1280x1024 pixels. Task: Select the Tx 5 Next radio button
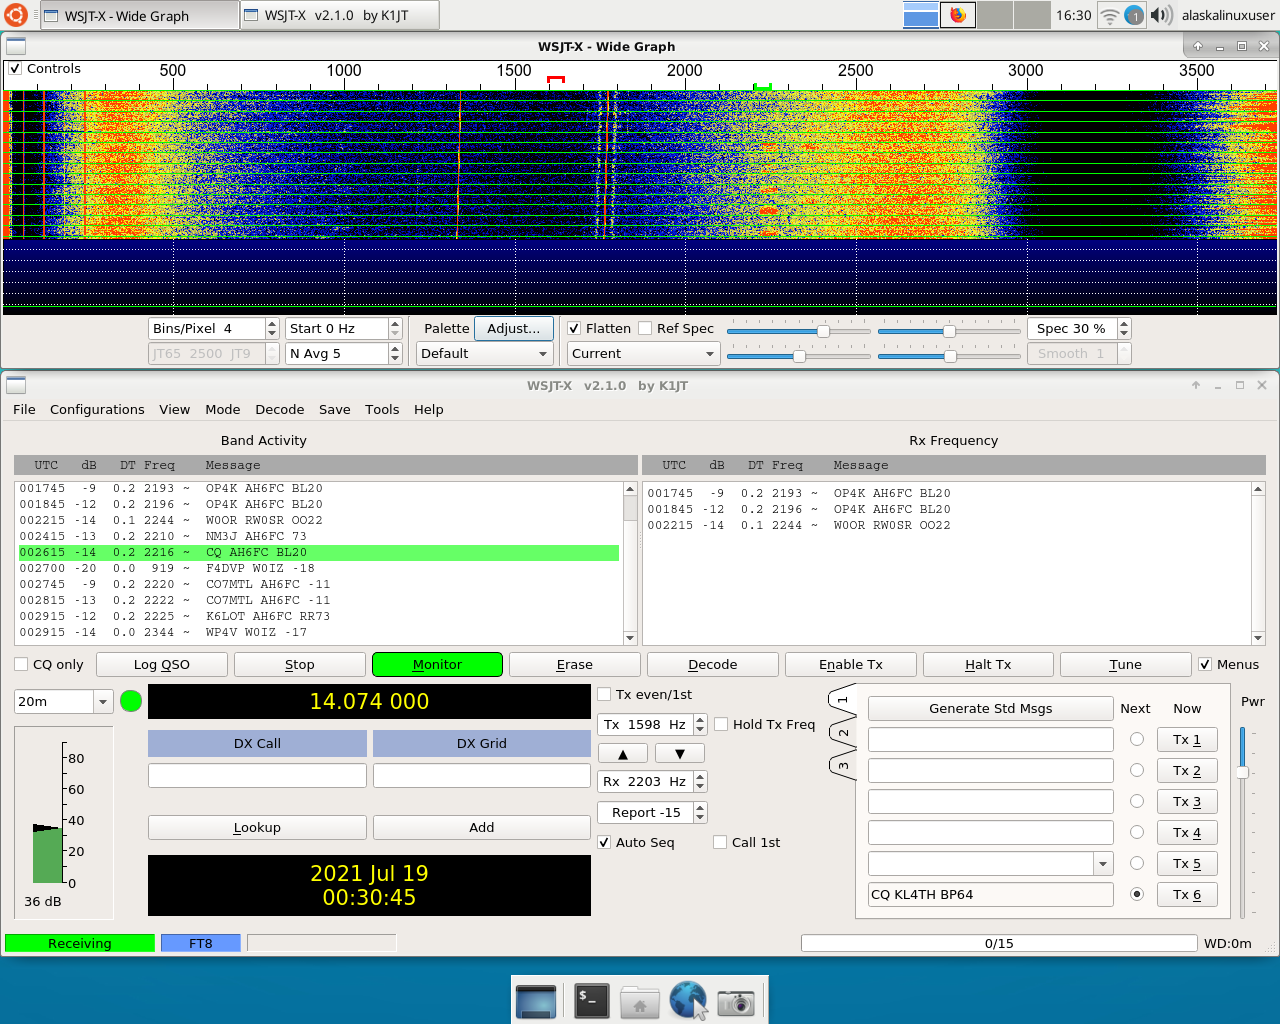[1137, 863]
